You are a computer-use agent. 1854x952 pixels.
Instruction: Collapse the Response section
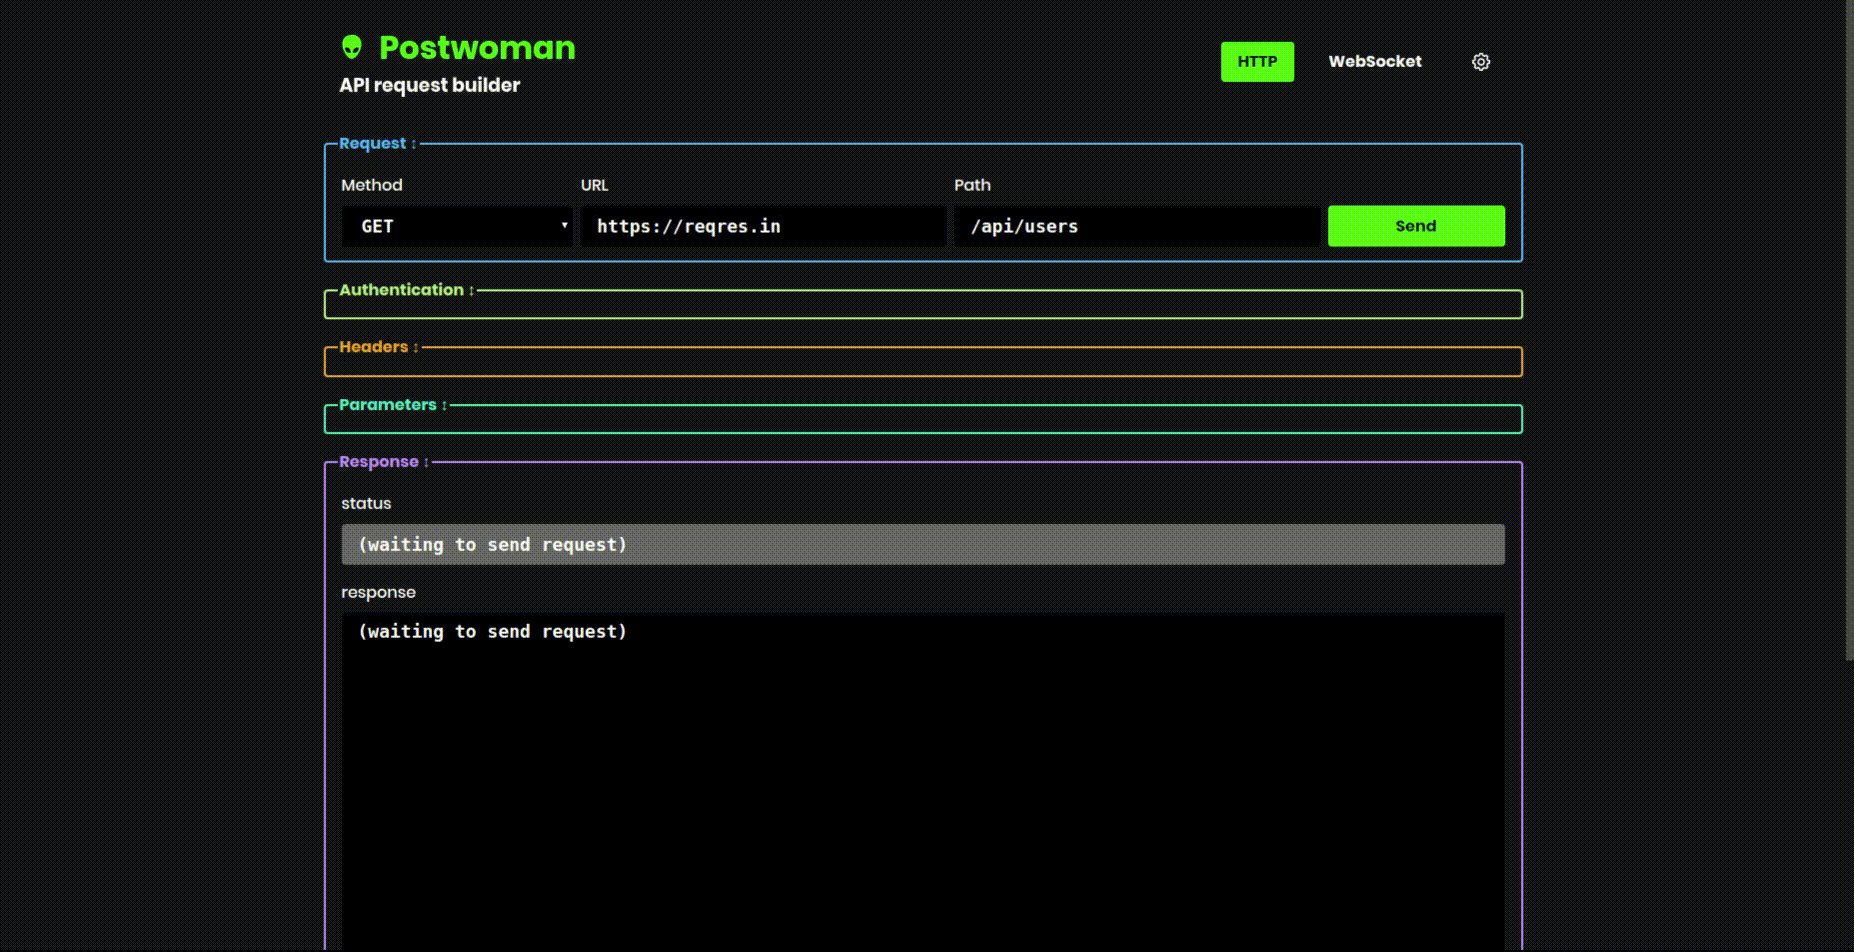pyautogui.click(x=383, y=462)
